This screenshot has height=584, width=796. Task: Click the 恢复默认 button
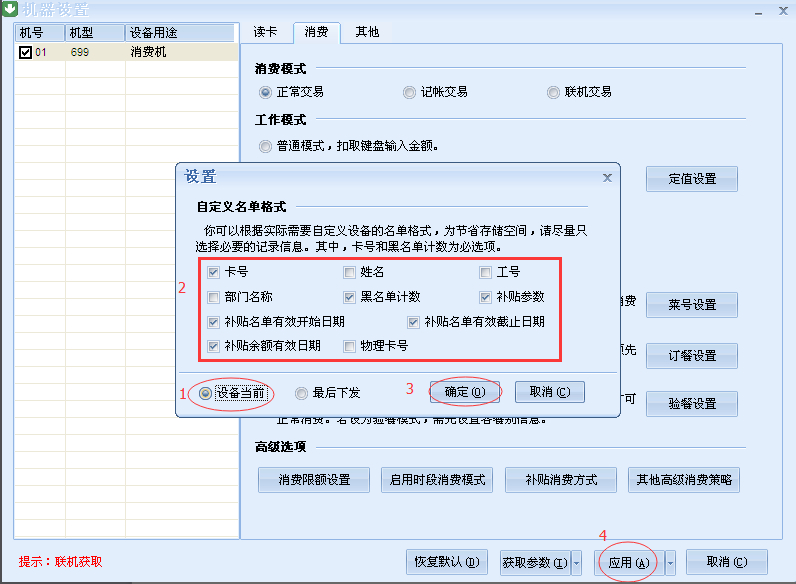pos(446,562)
